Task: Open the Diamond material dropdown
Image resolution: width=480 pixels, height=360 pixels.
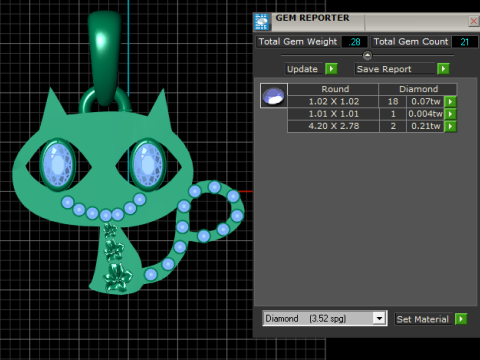Action: [x=379, y=319]
